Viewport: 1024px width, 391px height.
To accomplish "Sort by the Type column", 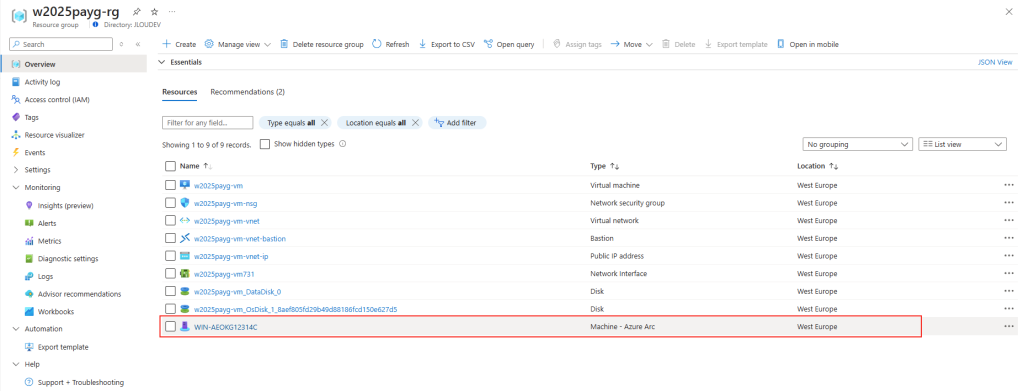I will pyautogui.click(x=604, y=166).
